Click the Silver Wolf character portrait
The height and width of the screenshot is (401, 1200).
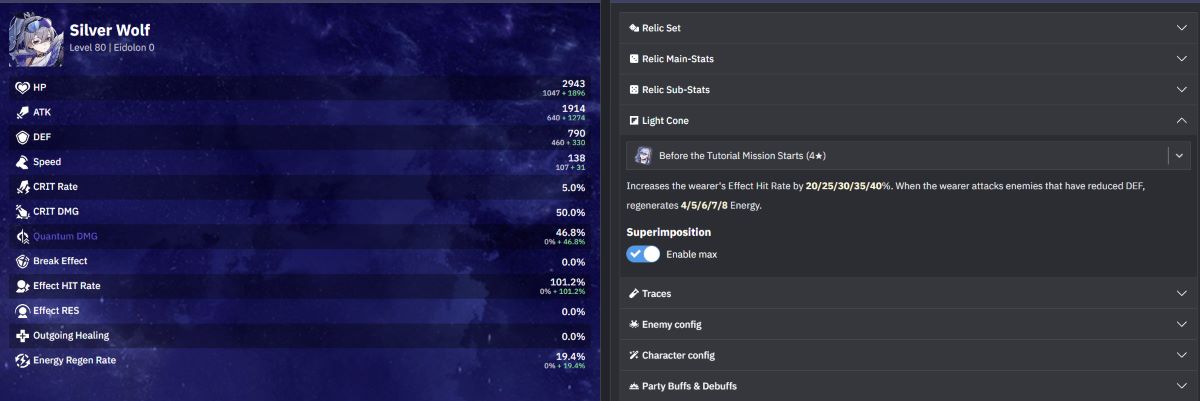37,38
